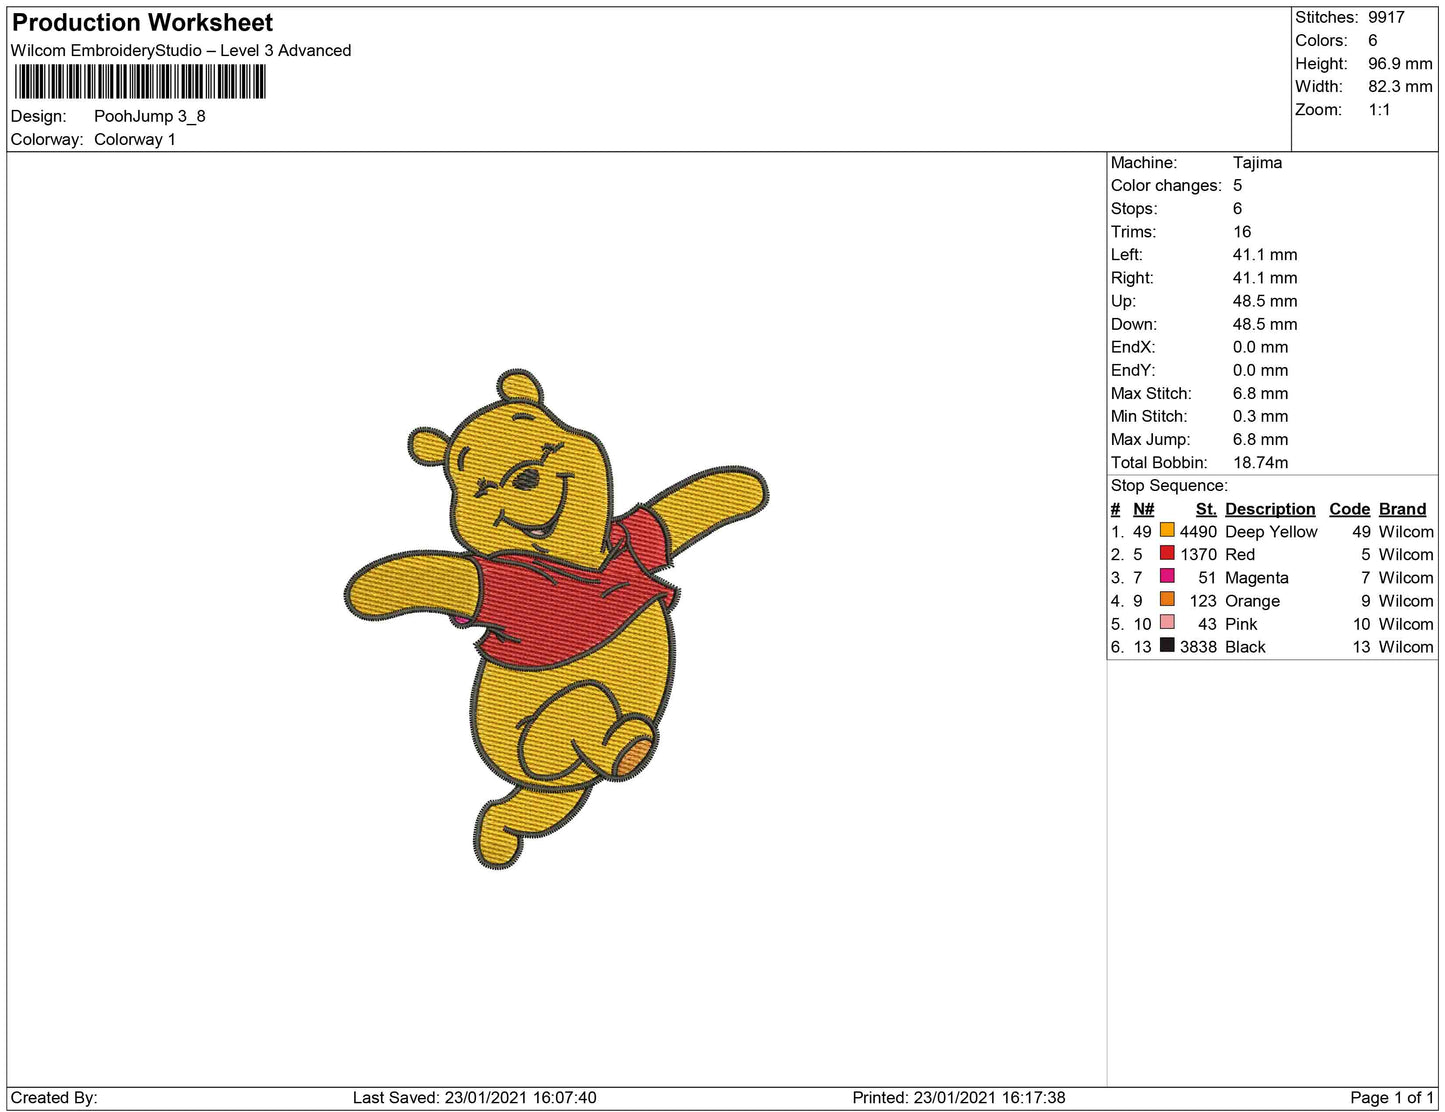Click the Pink thread color swatch
This screenshot has width=1445, height=1112.
[x=1167, y=622]
